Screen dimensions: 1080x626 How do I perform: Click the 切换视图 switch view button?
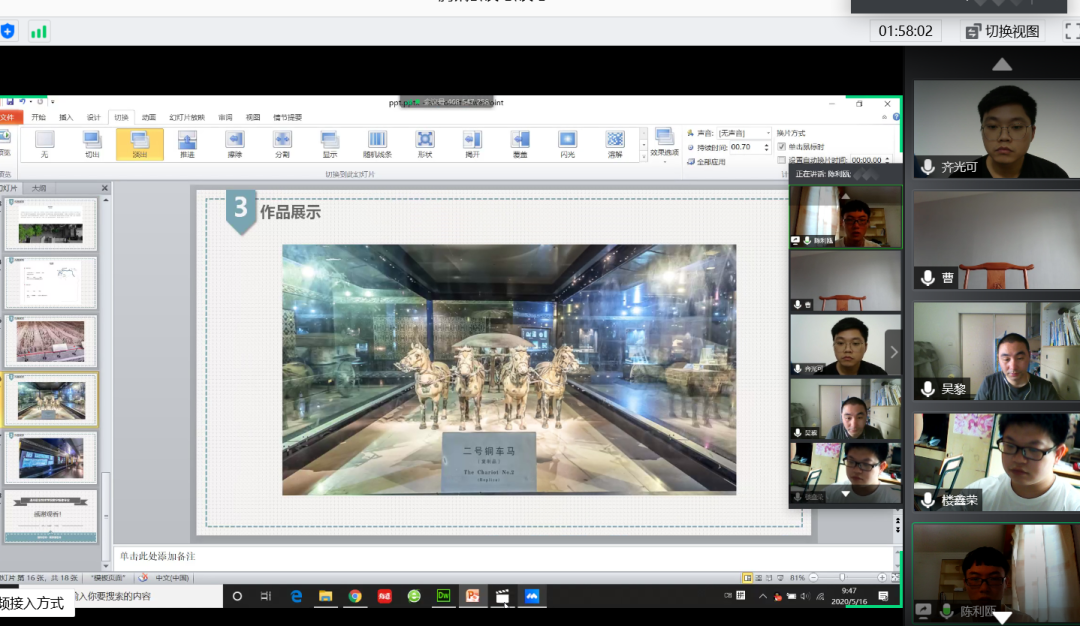click(x=1002, y=31)
